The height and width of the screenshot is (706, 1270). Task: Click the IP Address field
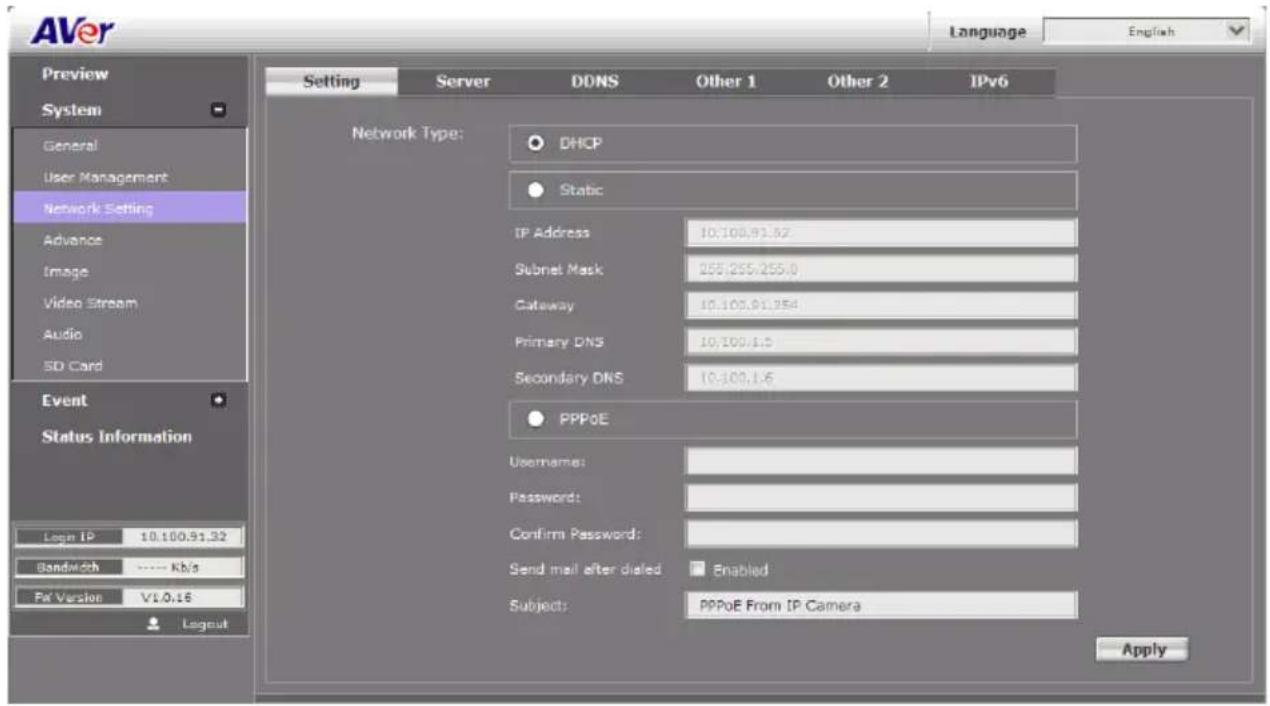point(881,233)
